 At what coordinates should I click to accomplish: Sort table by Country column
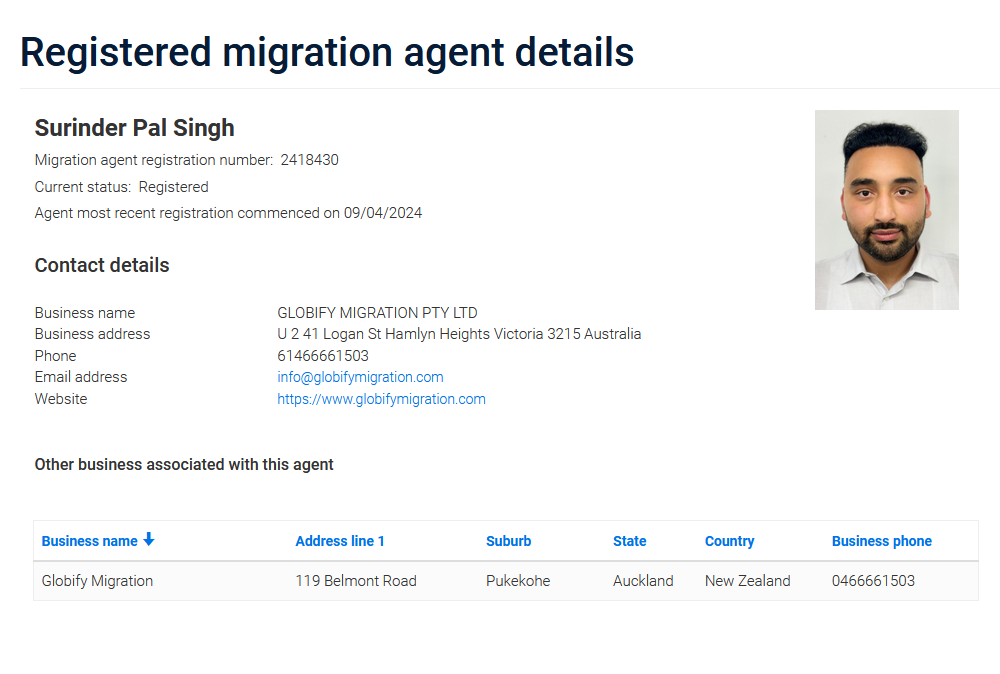click(729, 541)
